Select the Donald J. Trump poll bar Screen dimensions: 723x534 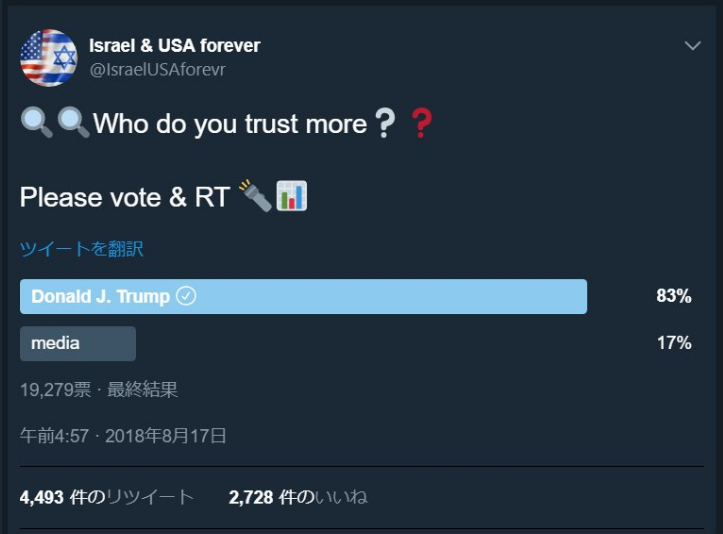click(303, 297)
